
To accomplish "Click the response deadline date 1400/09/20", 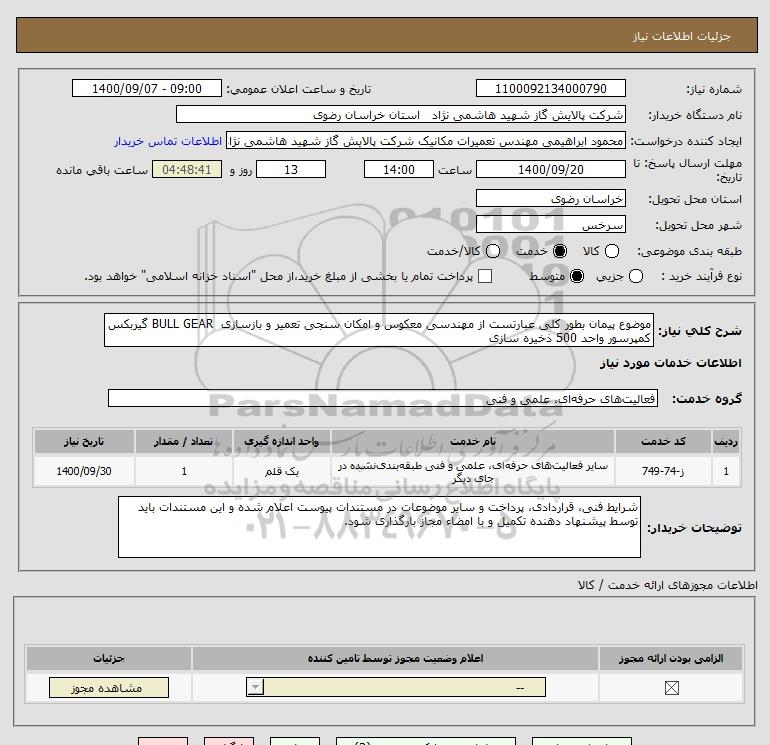I will point(550,169).
